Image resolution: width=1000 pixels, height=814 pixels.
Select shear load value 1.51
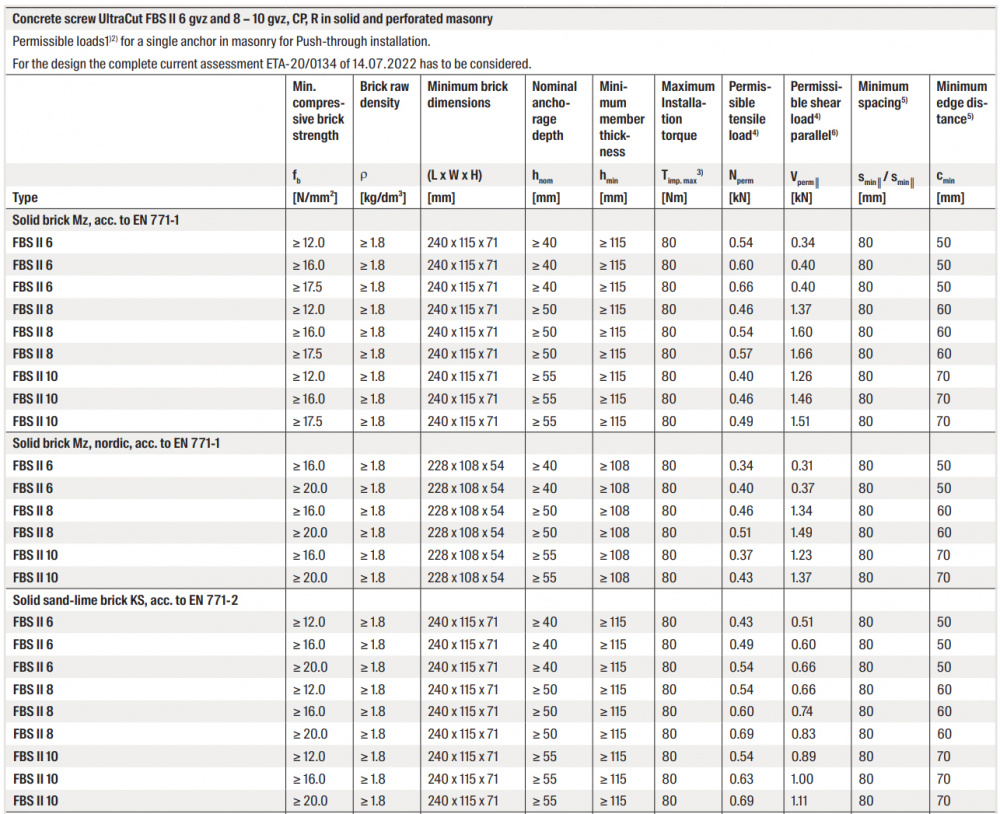(x=800, y=422)
